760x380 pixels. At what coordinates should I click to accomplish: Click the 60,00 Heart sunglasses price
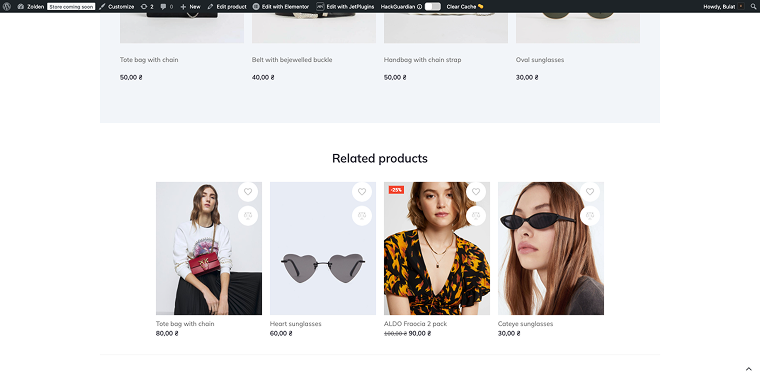pyautogui.click(x=281, y=334)
